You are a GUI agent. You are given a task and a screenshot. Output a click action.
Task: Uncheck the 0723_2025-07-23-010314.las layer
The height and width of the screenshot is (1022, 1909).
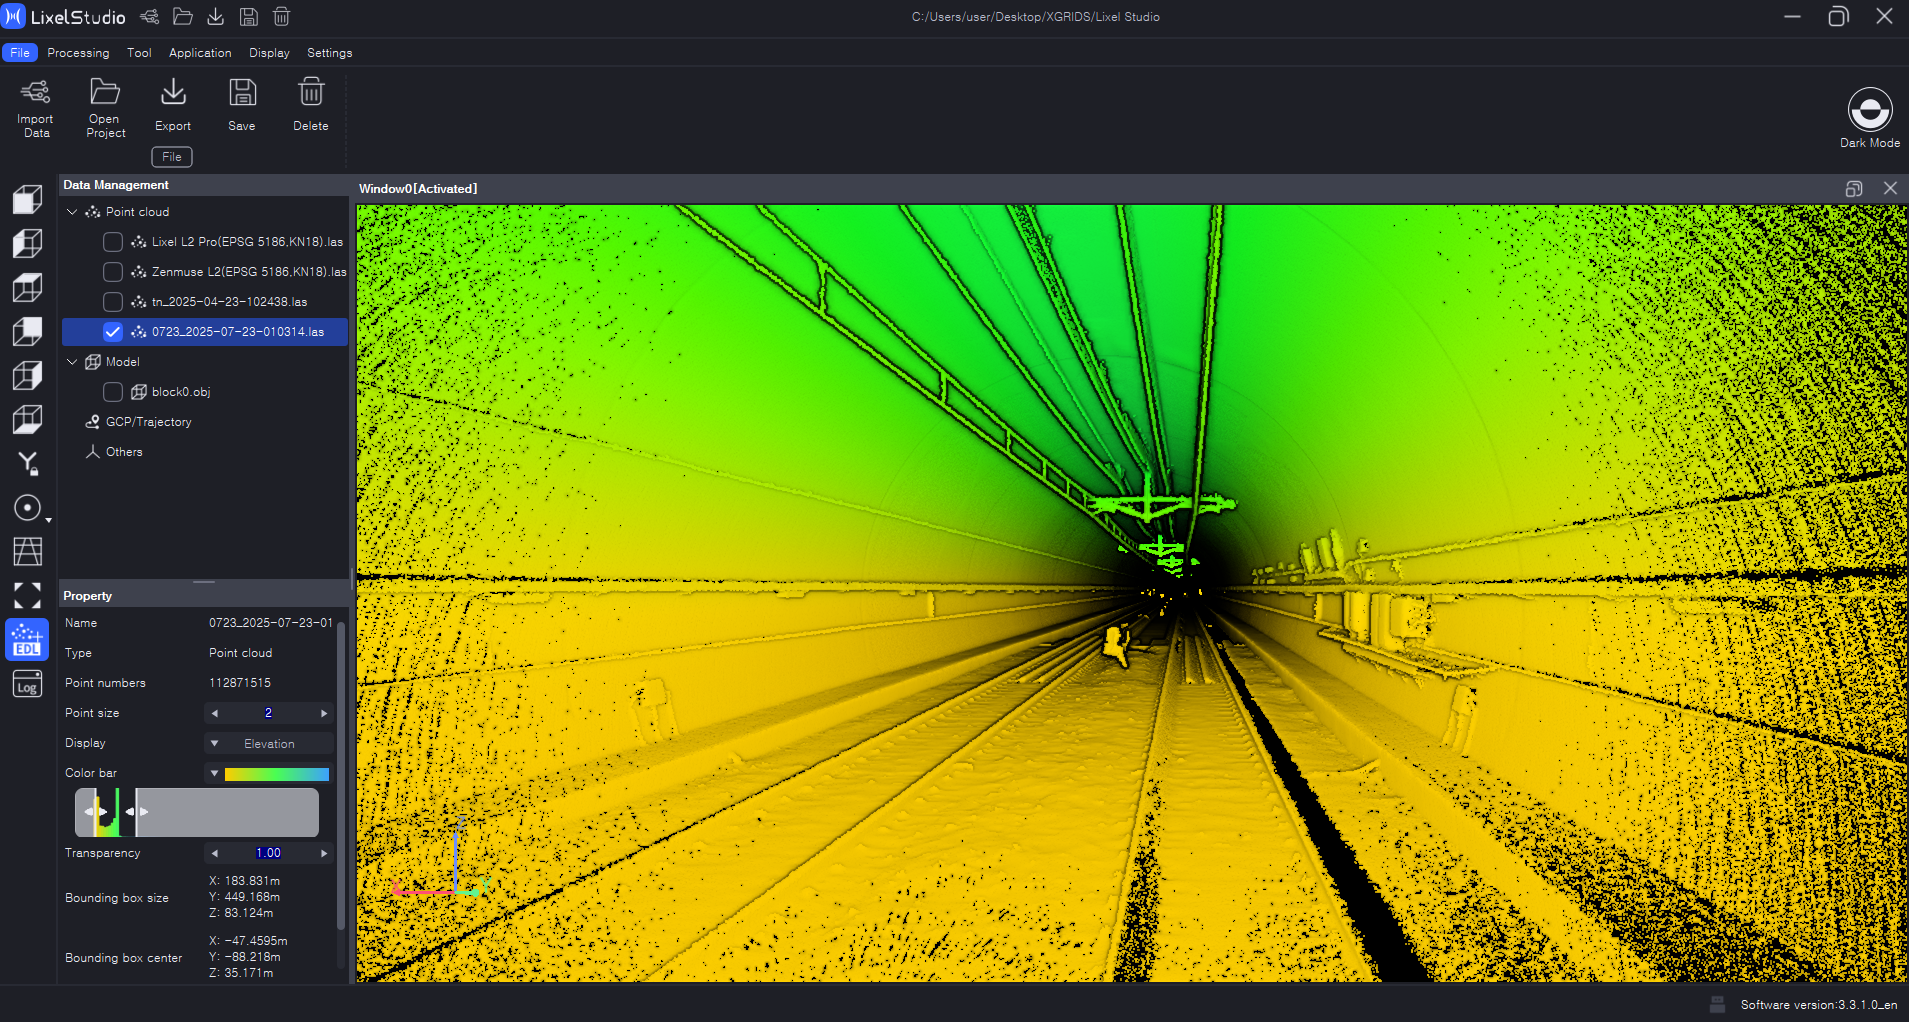pyautogui.click(x=113, y=332)
